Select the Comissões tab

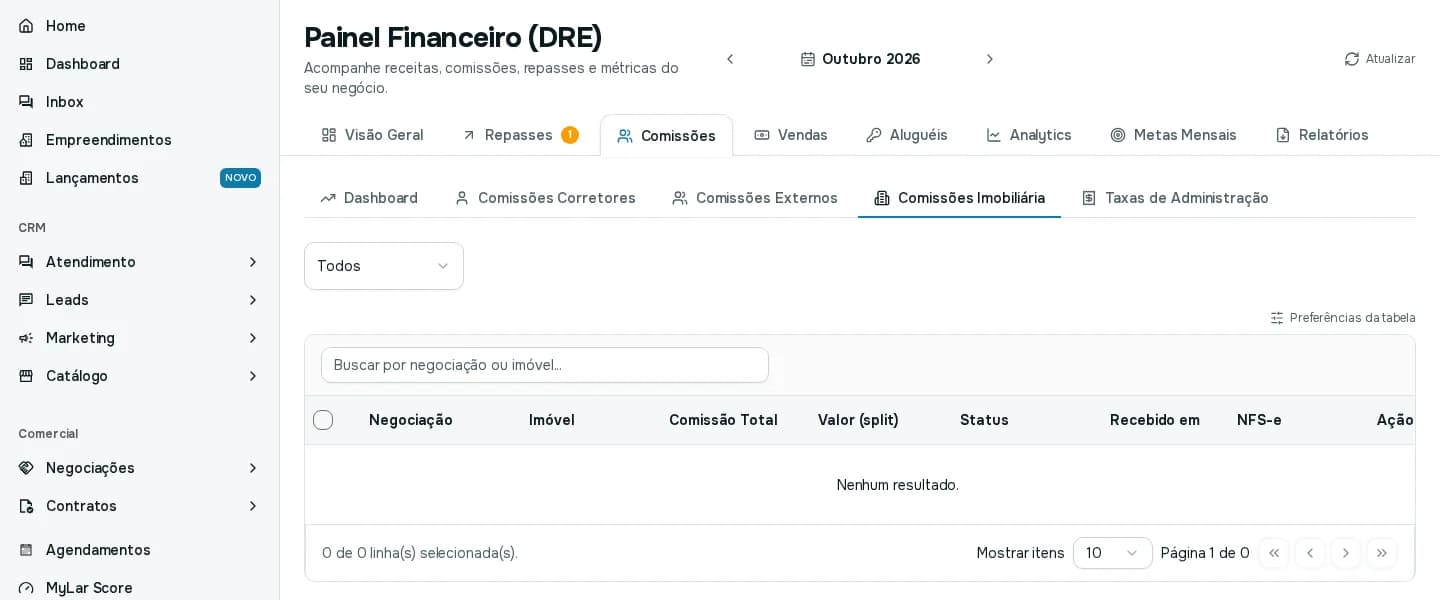pyautogui.click(x=667, y=136)
